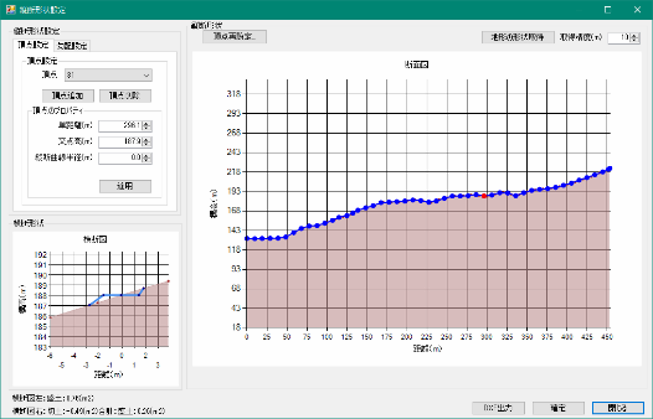Open the 頂点 vertex number dropdown
This screenshot has height=419, width=653.
click(x=108, y=75)
